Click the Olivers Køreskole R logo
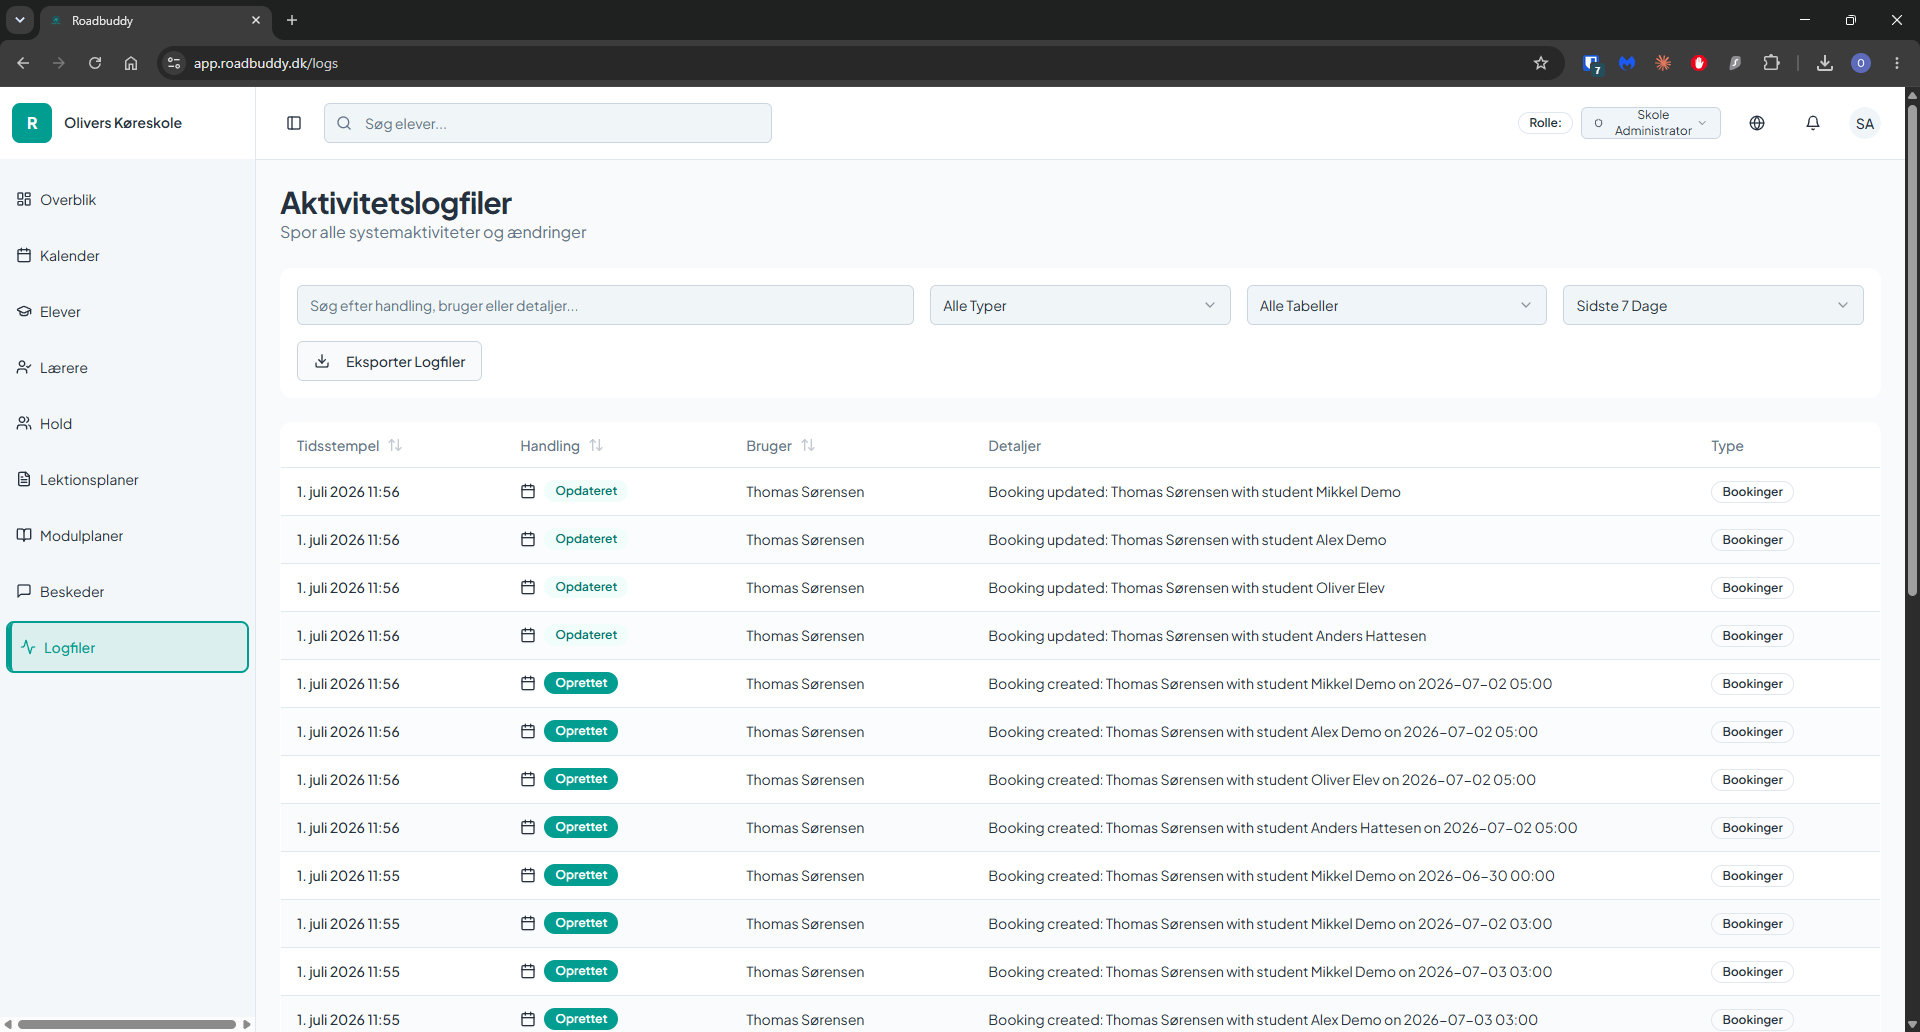This screenshot has height=1032, width=1920. click(x=32, y=123)
